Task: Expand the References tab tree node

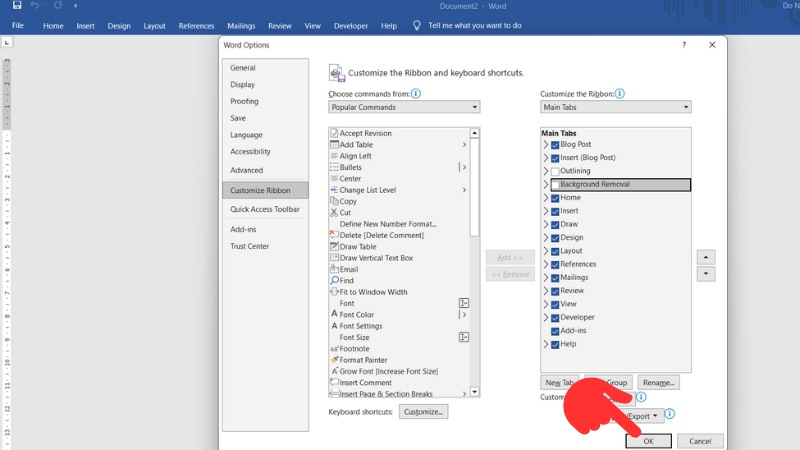Action: (x=546, y=264)
